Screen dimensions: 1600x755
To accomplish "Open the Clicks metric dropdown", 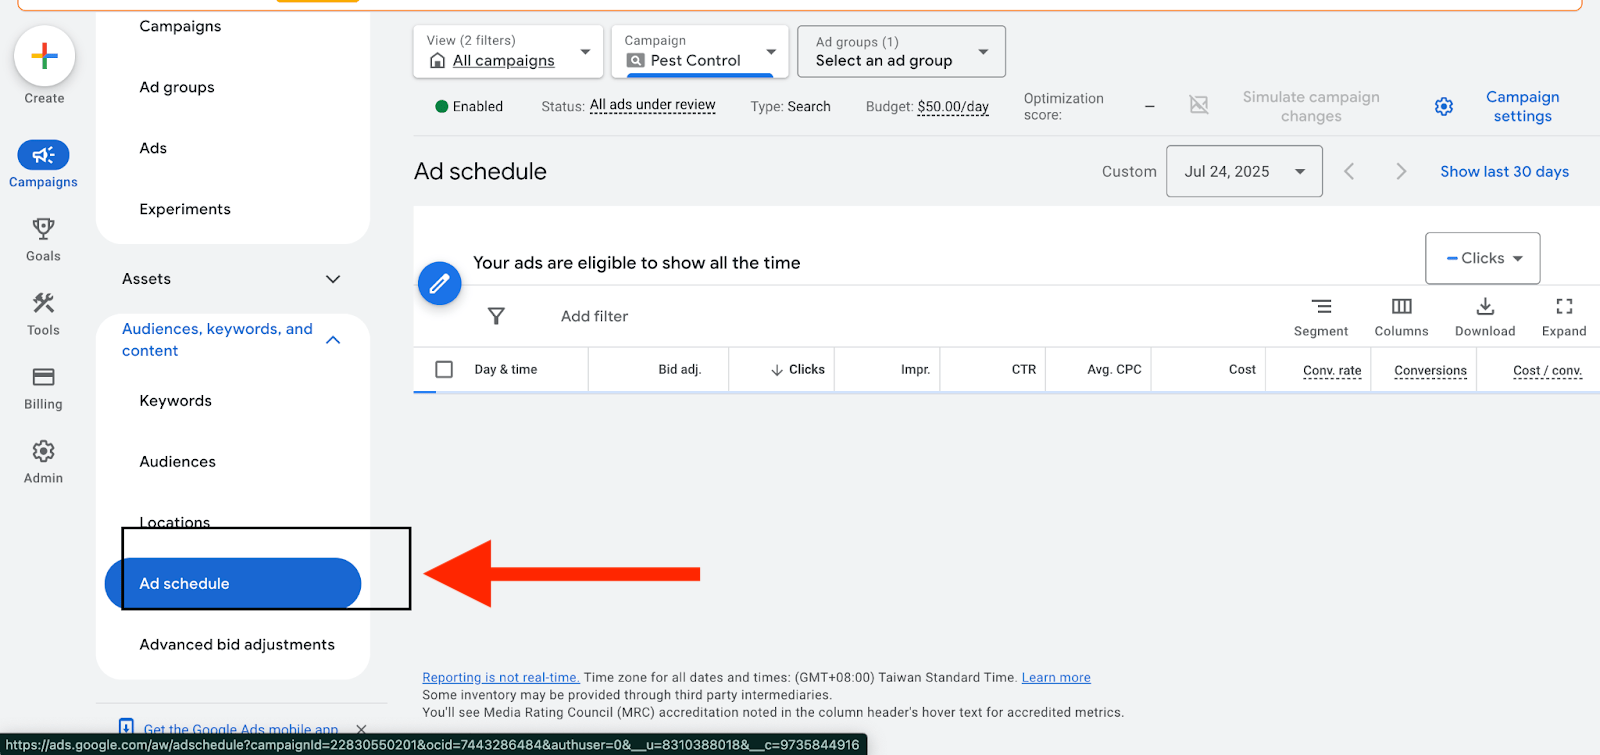I will pyautogui.click(x=1482, y=258).
